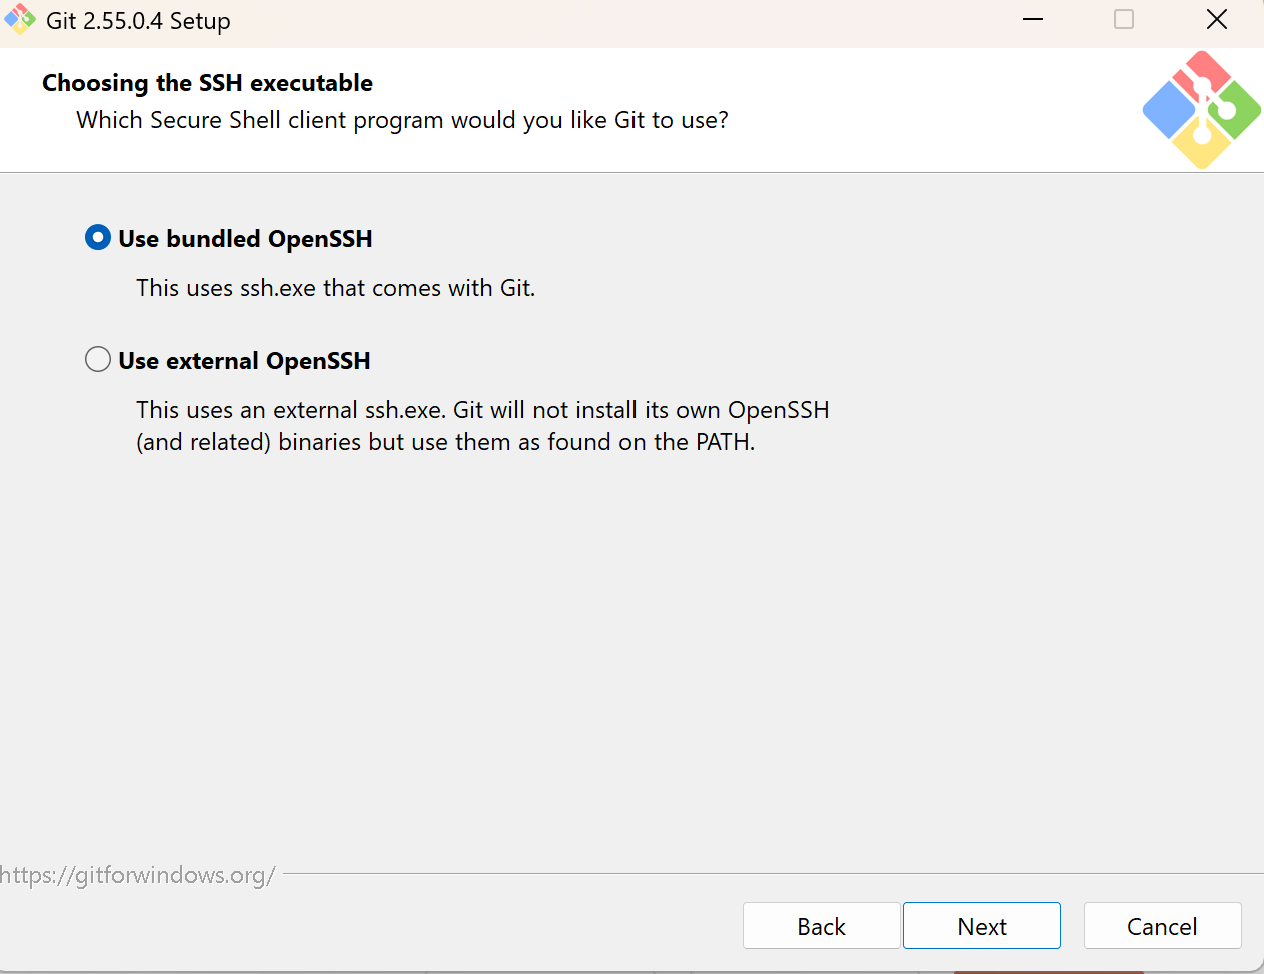
Task: Continue with the Next button
Action: (982, 926)
